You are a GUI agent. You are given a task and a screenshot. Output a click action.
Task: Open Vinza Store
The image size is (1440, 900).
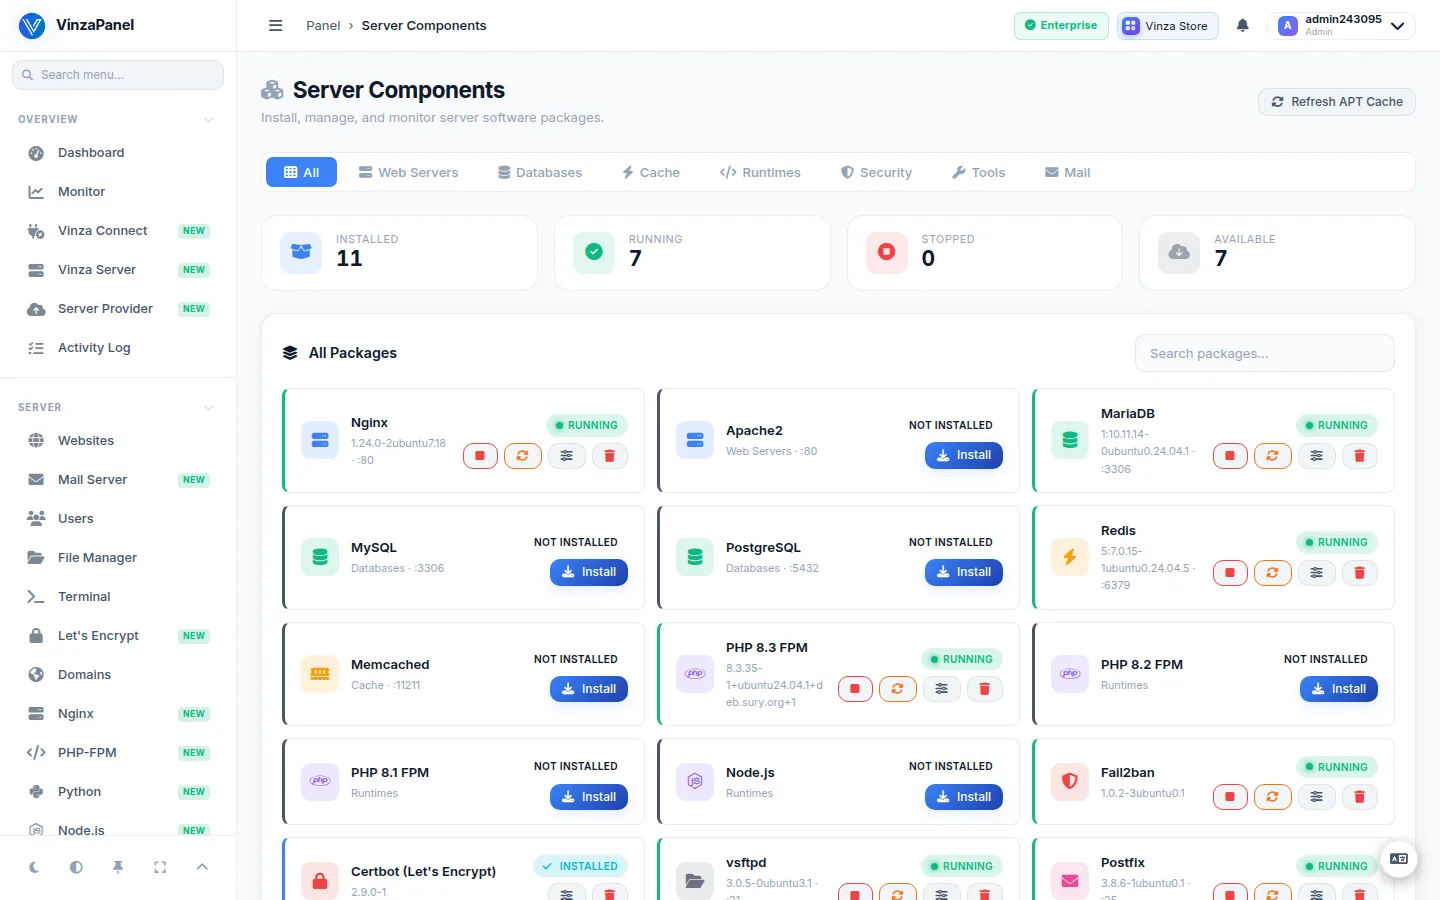click(1167, 26)
